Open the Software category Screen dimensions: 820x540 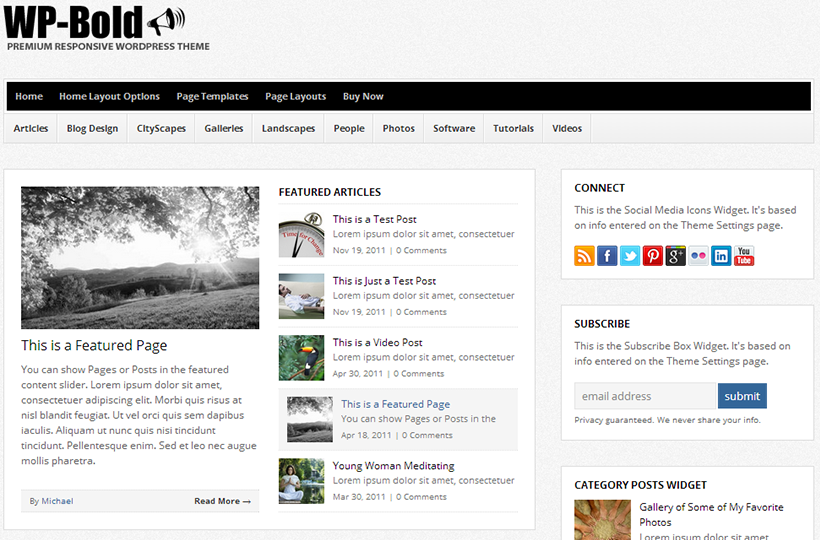tap(454, 128)
